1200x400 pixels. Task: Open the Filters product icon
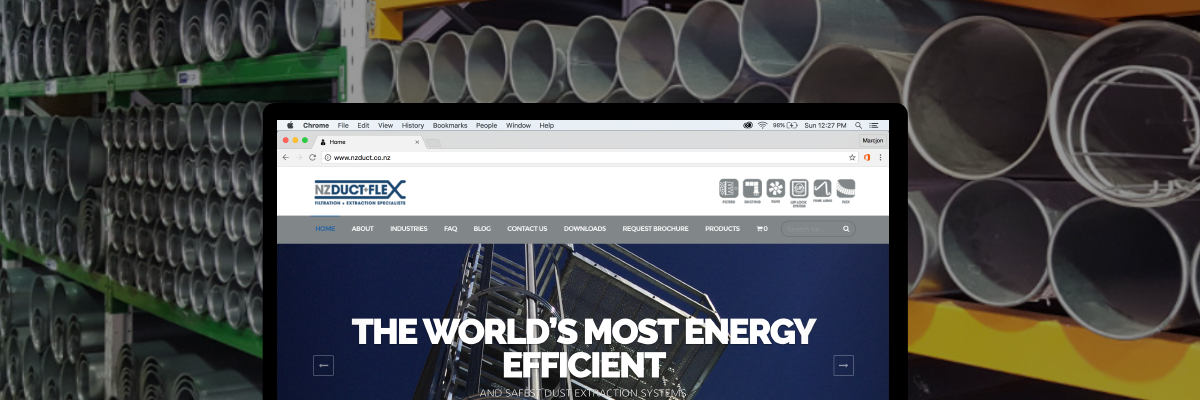pyautogui.click(x=728, y=191)
